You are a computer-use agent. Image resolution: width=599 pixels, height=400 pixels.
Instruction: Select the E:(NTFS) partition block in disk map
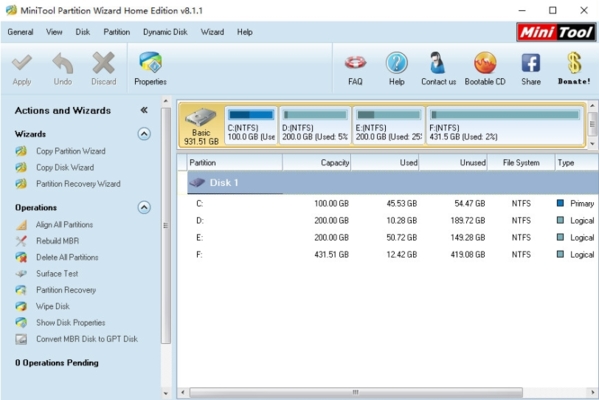[389, 125]
